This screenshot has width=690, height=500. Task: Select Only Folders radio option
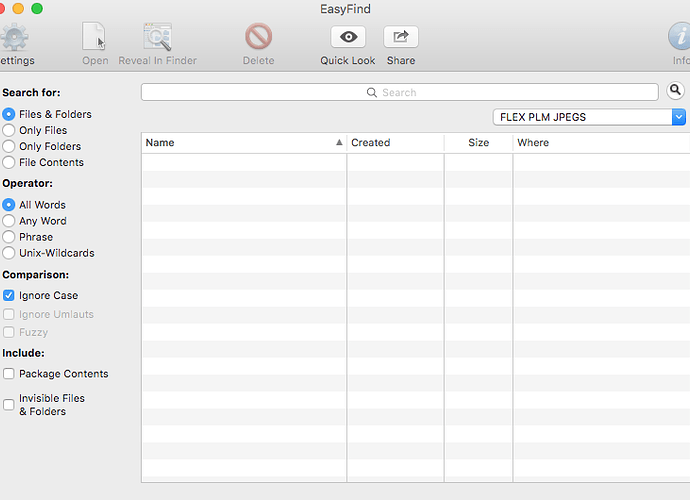[x=8, y=146]
